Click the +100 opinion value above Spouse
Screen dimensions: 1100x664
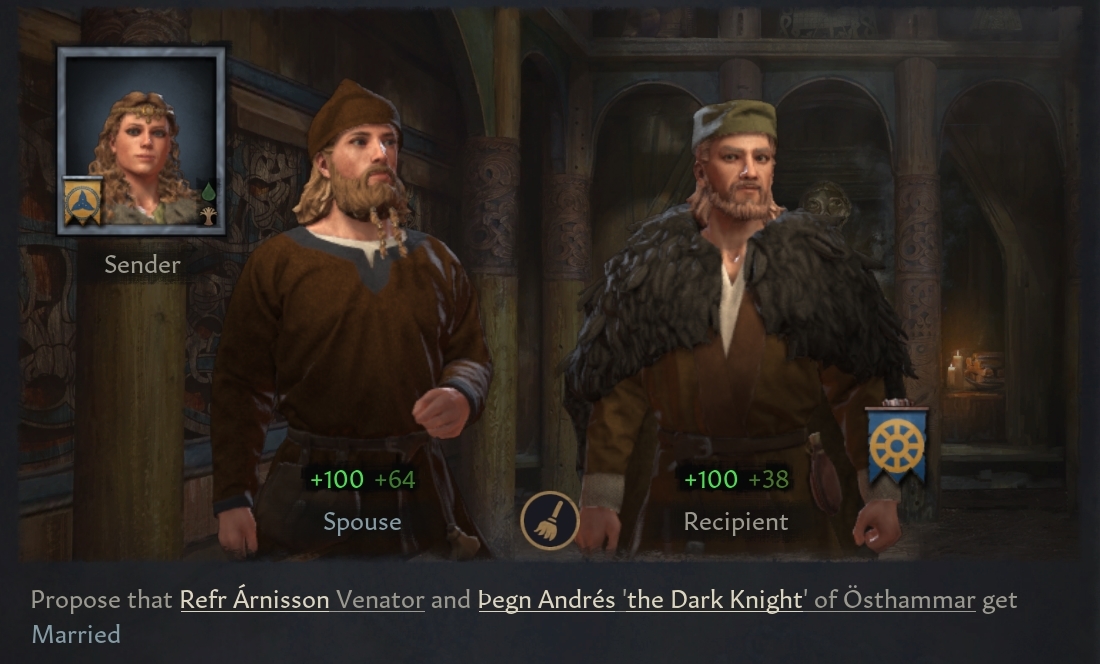click(x=337, y=480)
